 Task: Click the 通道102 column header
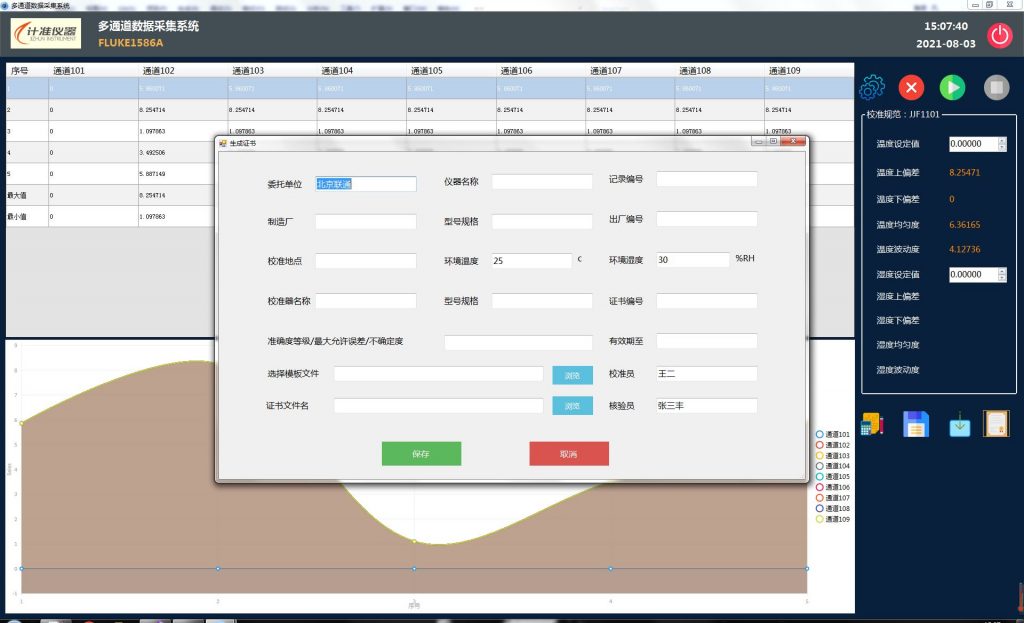(x=158, y=71)
